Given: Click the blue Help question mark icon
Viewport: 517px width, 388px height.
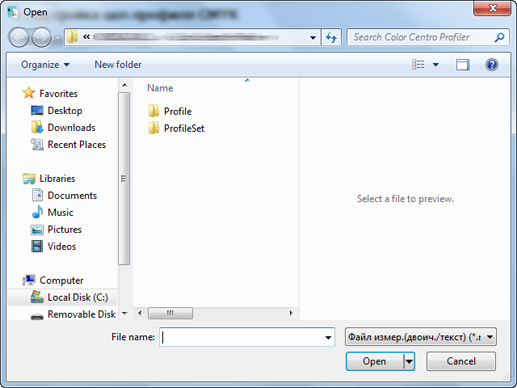Looking at the screenshot, I should [x=492, y=65].
